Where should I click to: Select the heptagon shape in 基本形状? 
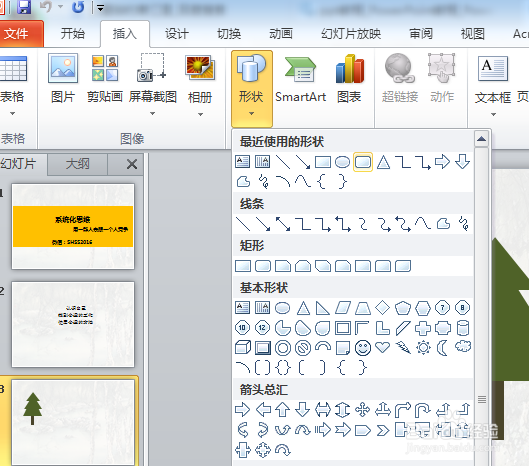coord(442,308)
